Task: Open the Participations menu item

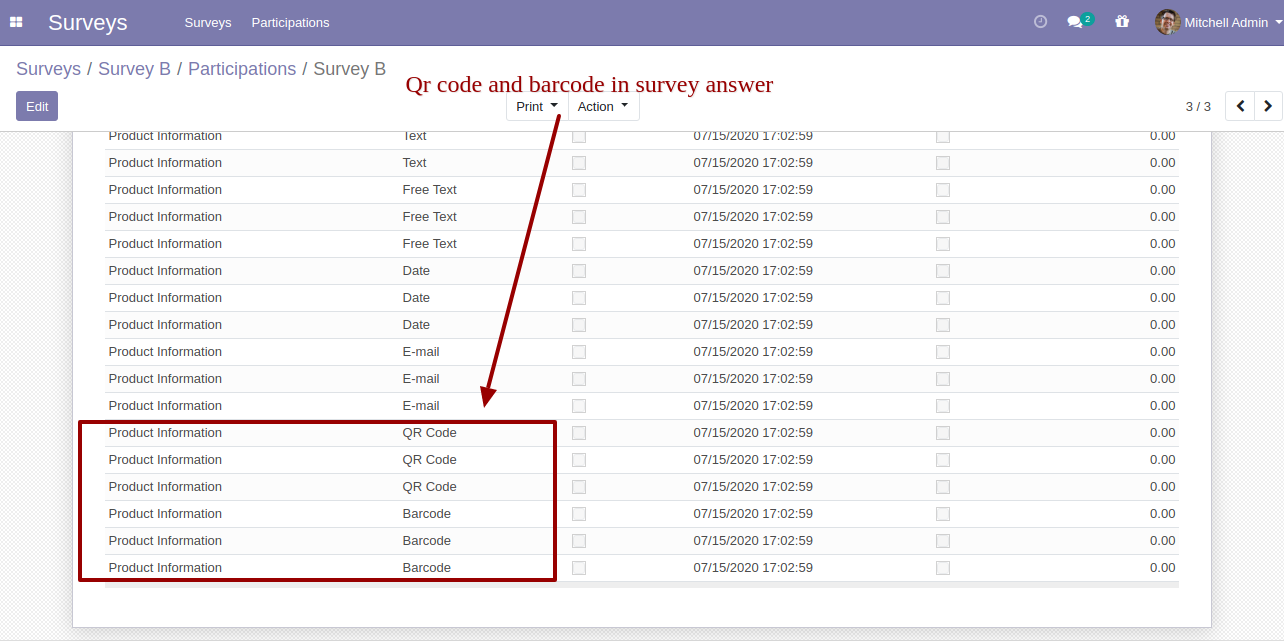Action: pos(290,22)
